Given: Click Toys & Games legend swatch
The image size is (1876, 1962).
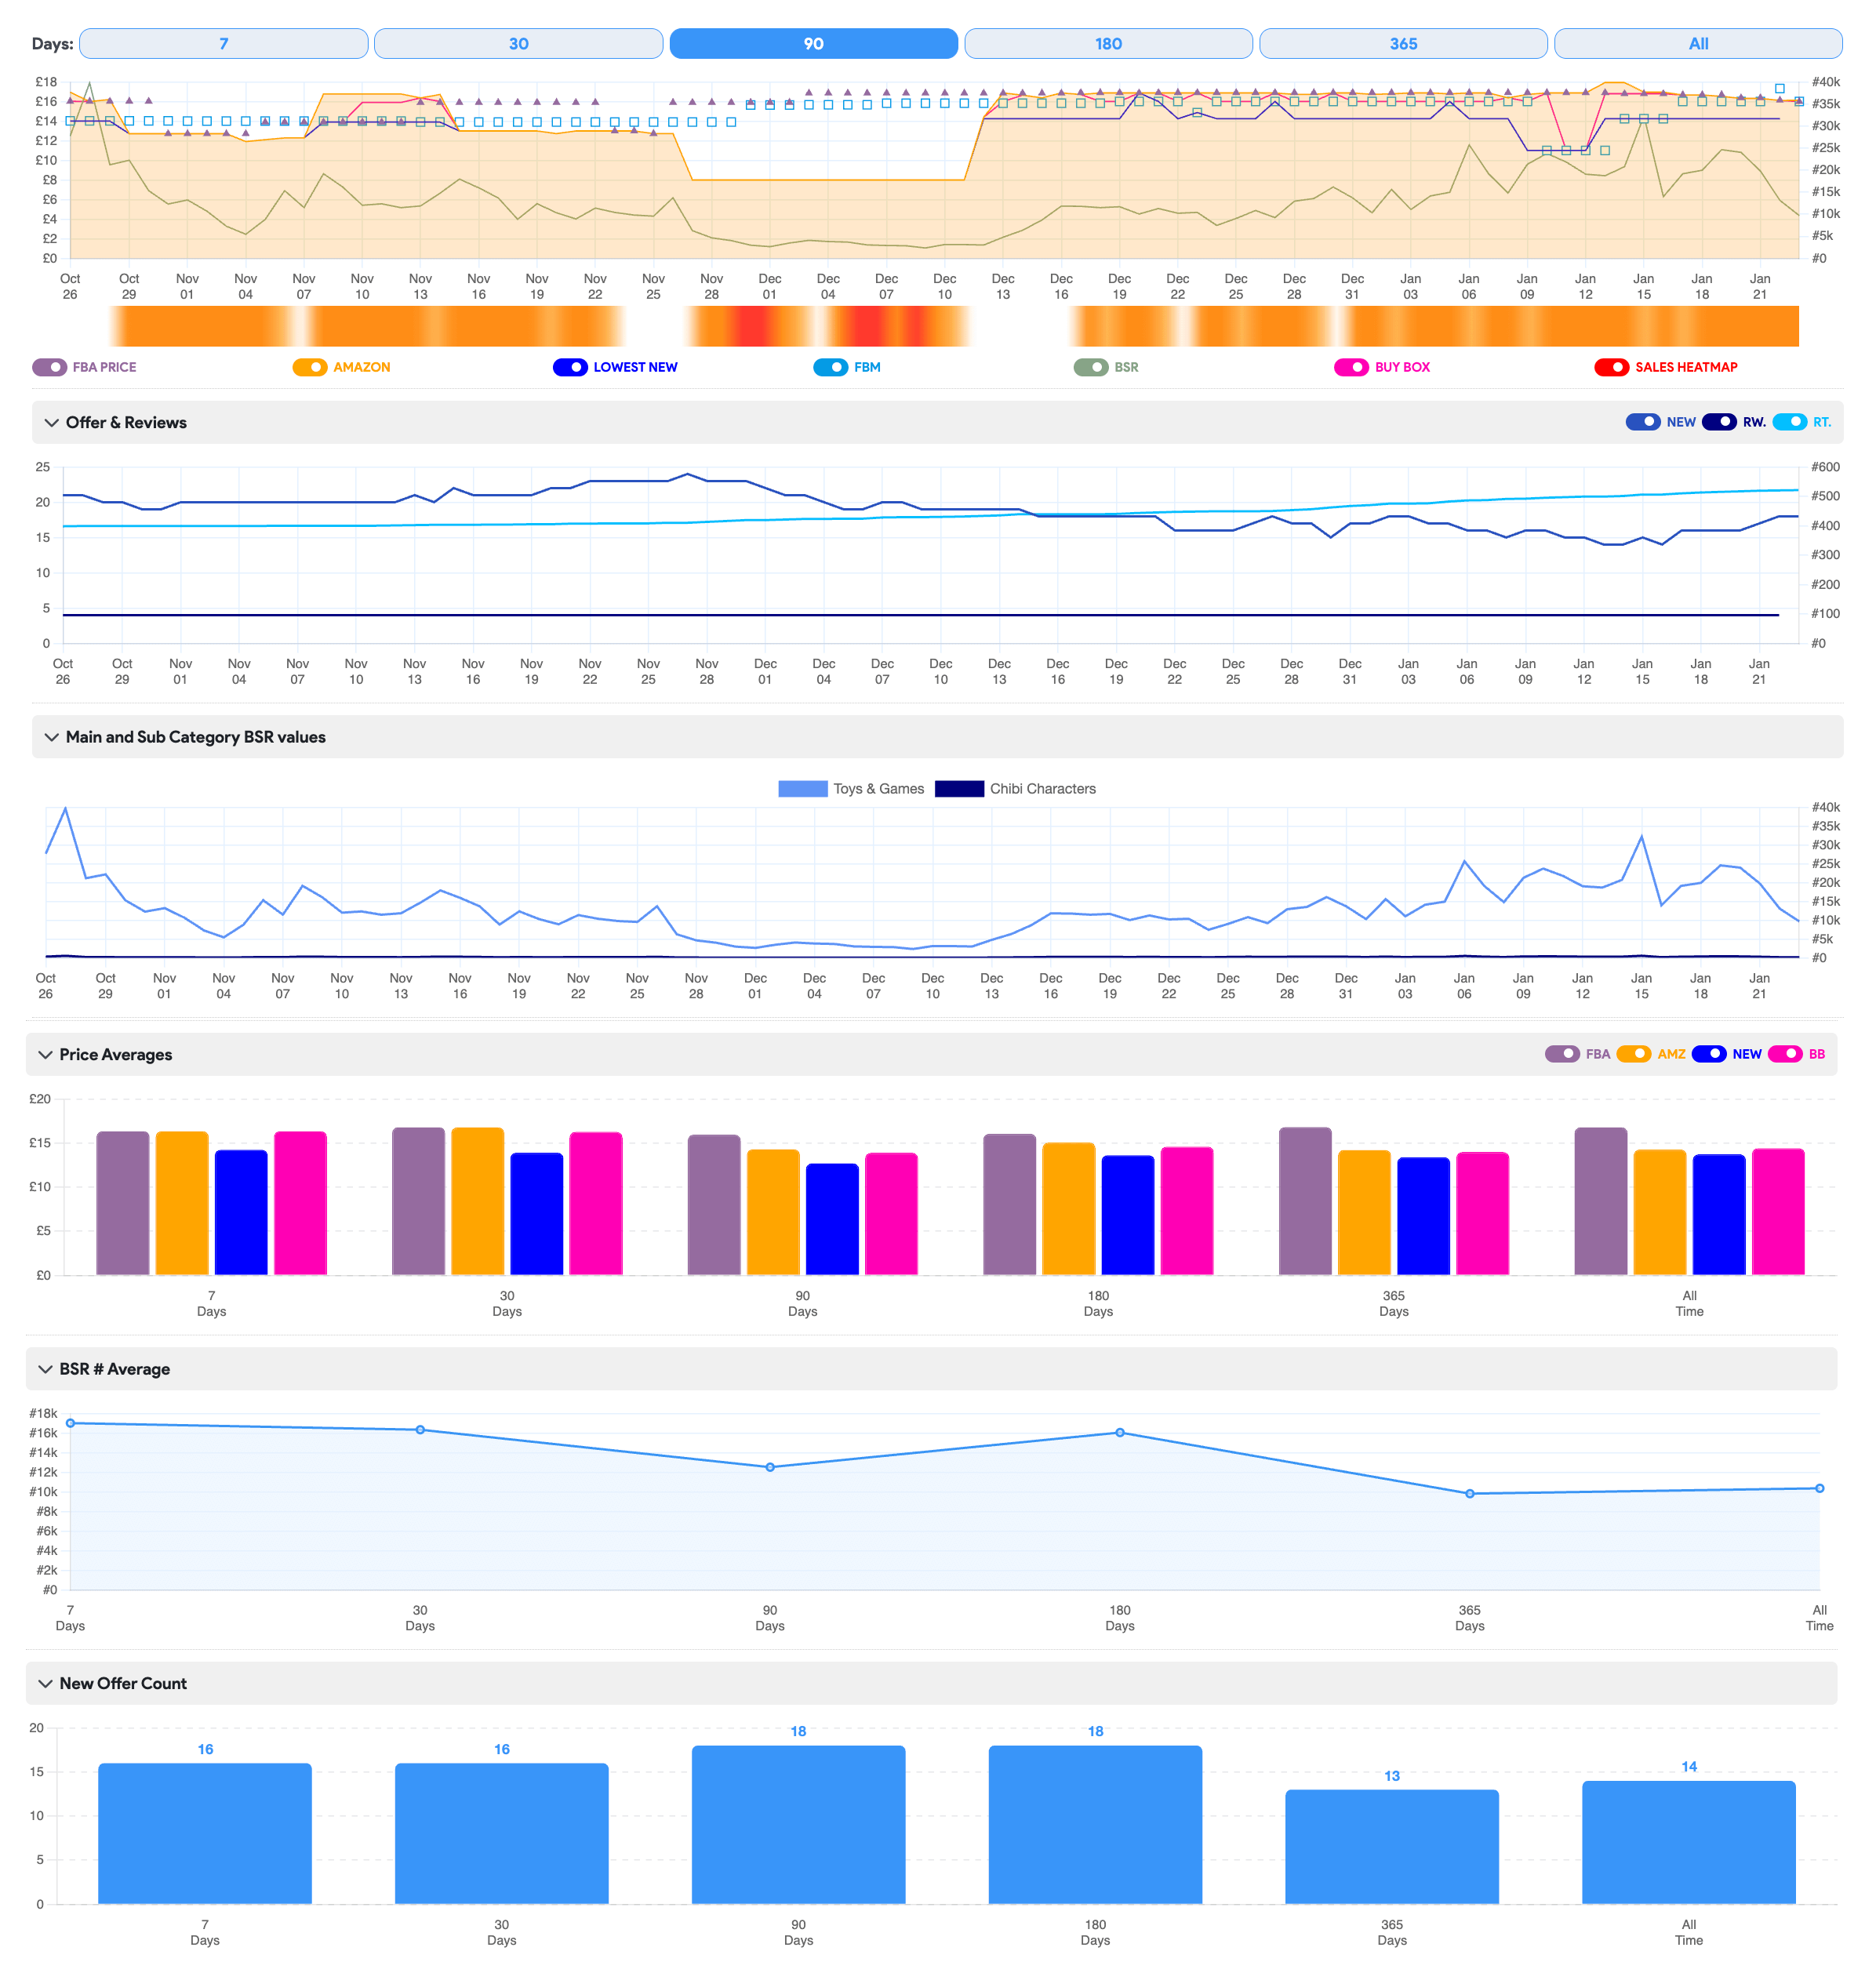Looking at the screenshot, I should click(x=803, y=789).
